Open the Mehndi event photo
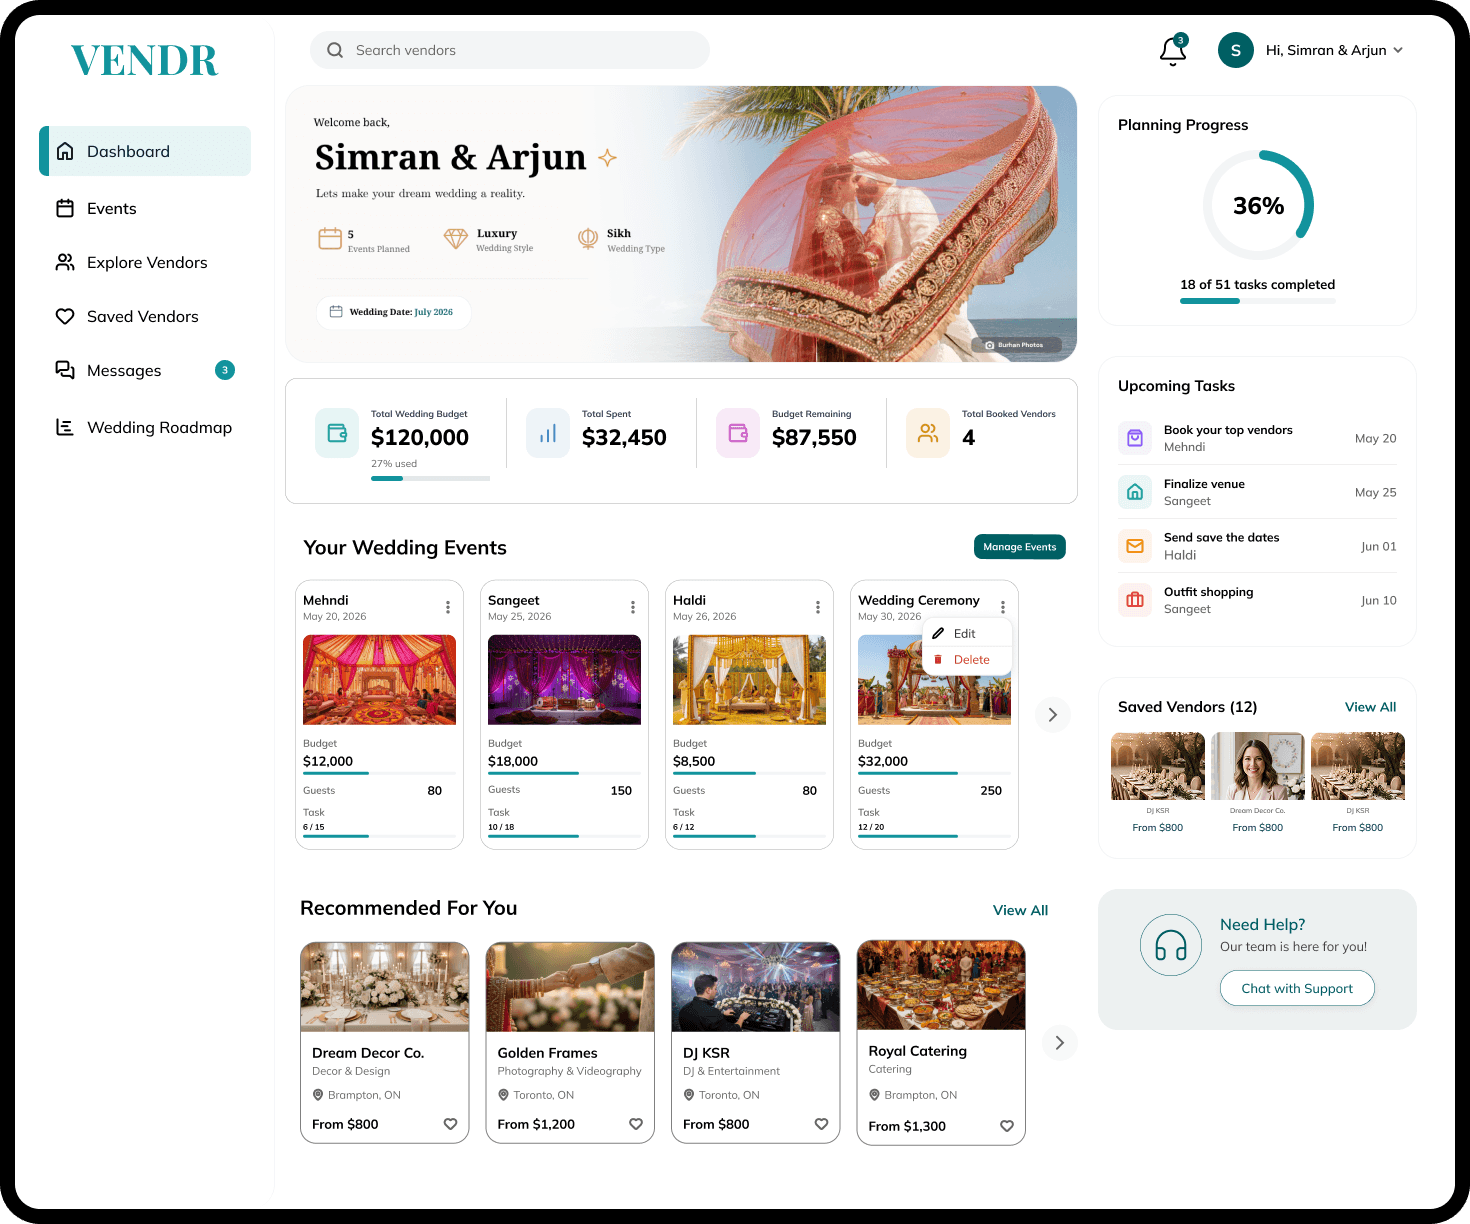The height and width of the screenshot is (1224, 1470). coord(379,680)
